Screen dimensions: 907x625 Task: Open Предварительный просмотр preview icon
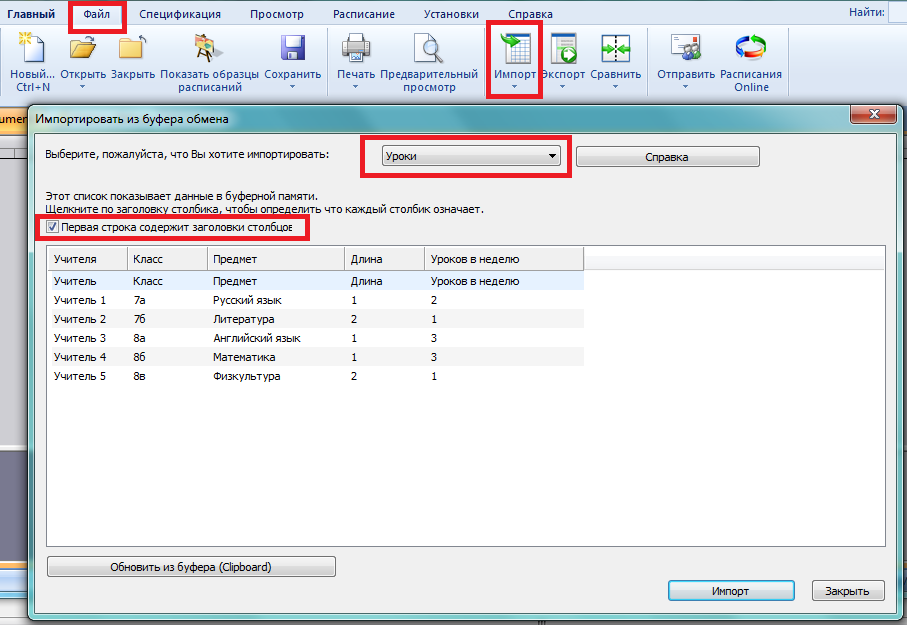[429, 48]
